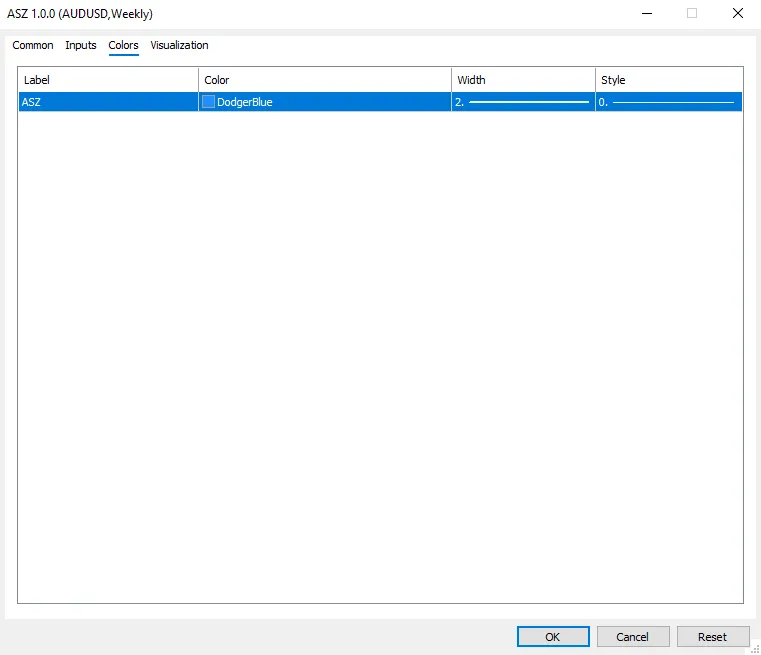761x655 pixels.
Task: Click the DodgerBlue color swatch square
Action: [x=209, y=102]
